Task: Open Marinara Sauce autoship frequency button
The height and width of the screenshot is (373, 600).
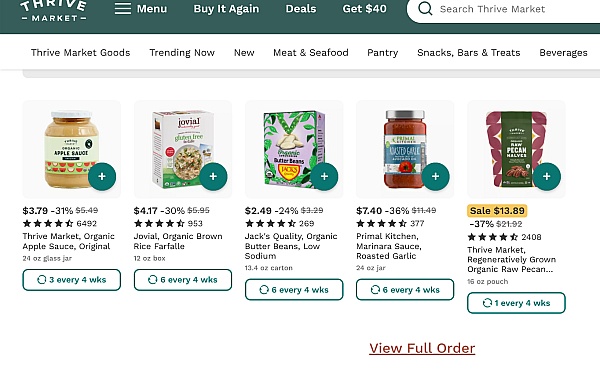Action: [x=405, y=290]
